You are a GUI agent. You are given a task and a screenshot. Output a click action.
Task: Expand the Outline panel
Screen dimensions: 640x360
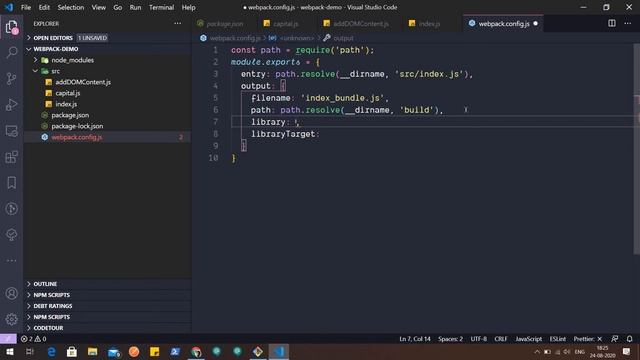click(107, 284)
